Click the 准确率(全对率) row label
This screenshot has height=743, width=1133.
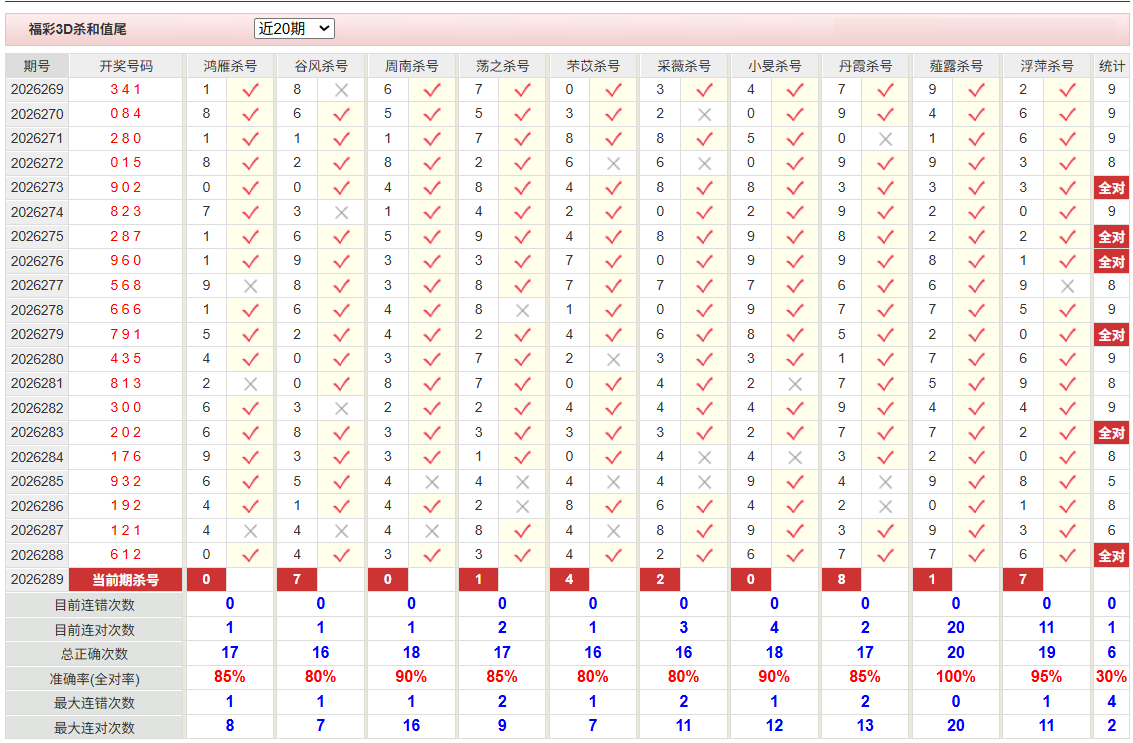click(x=95, y=679)
